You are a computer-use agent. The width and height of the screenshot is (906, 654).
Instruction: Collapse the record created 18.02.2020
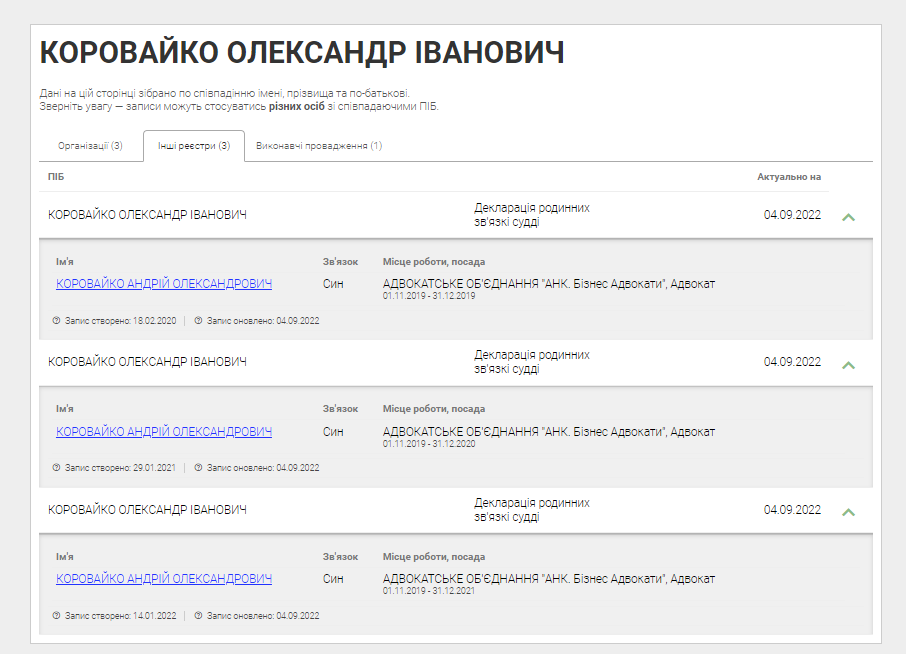848,216
